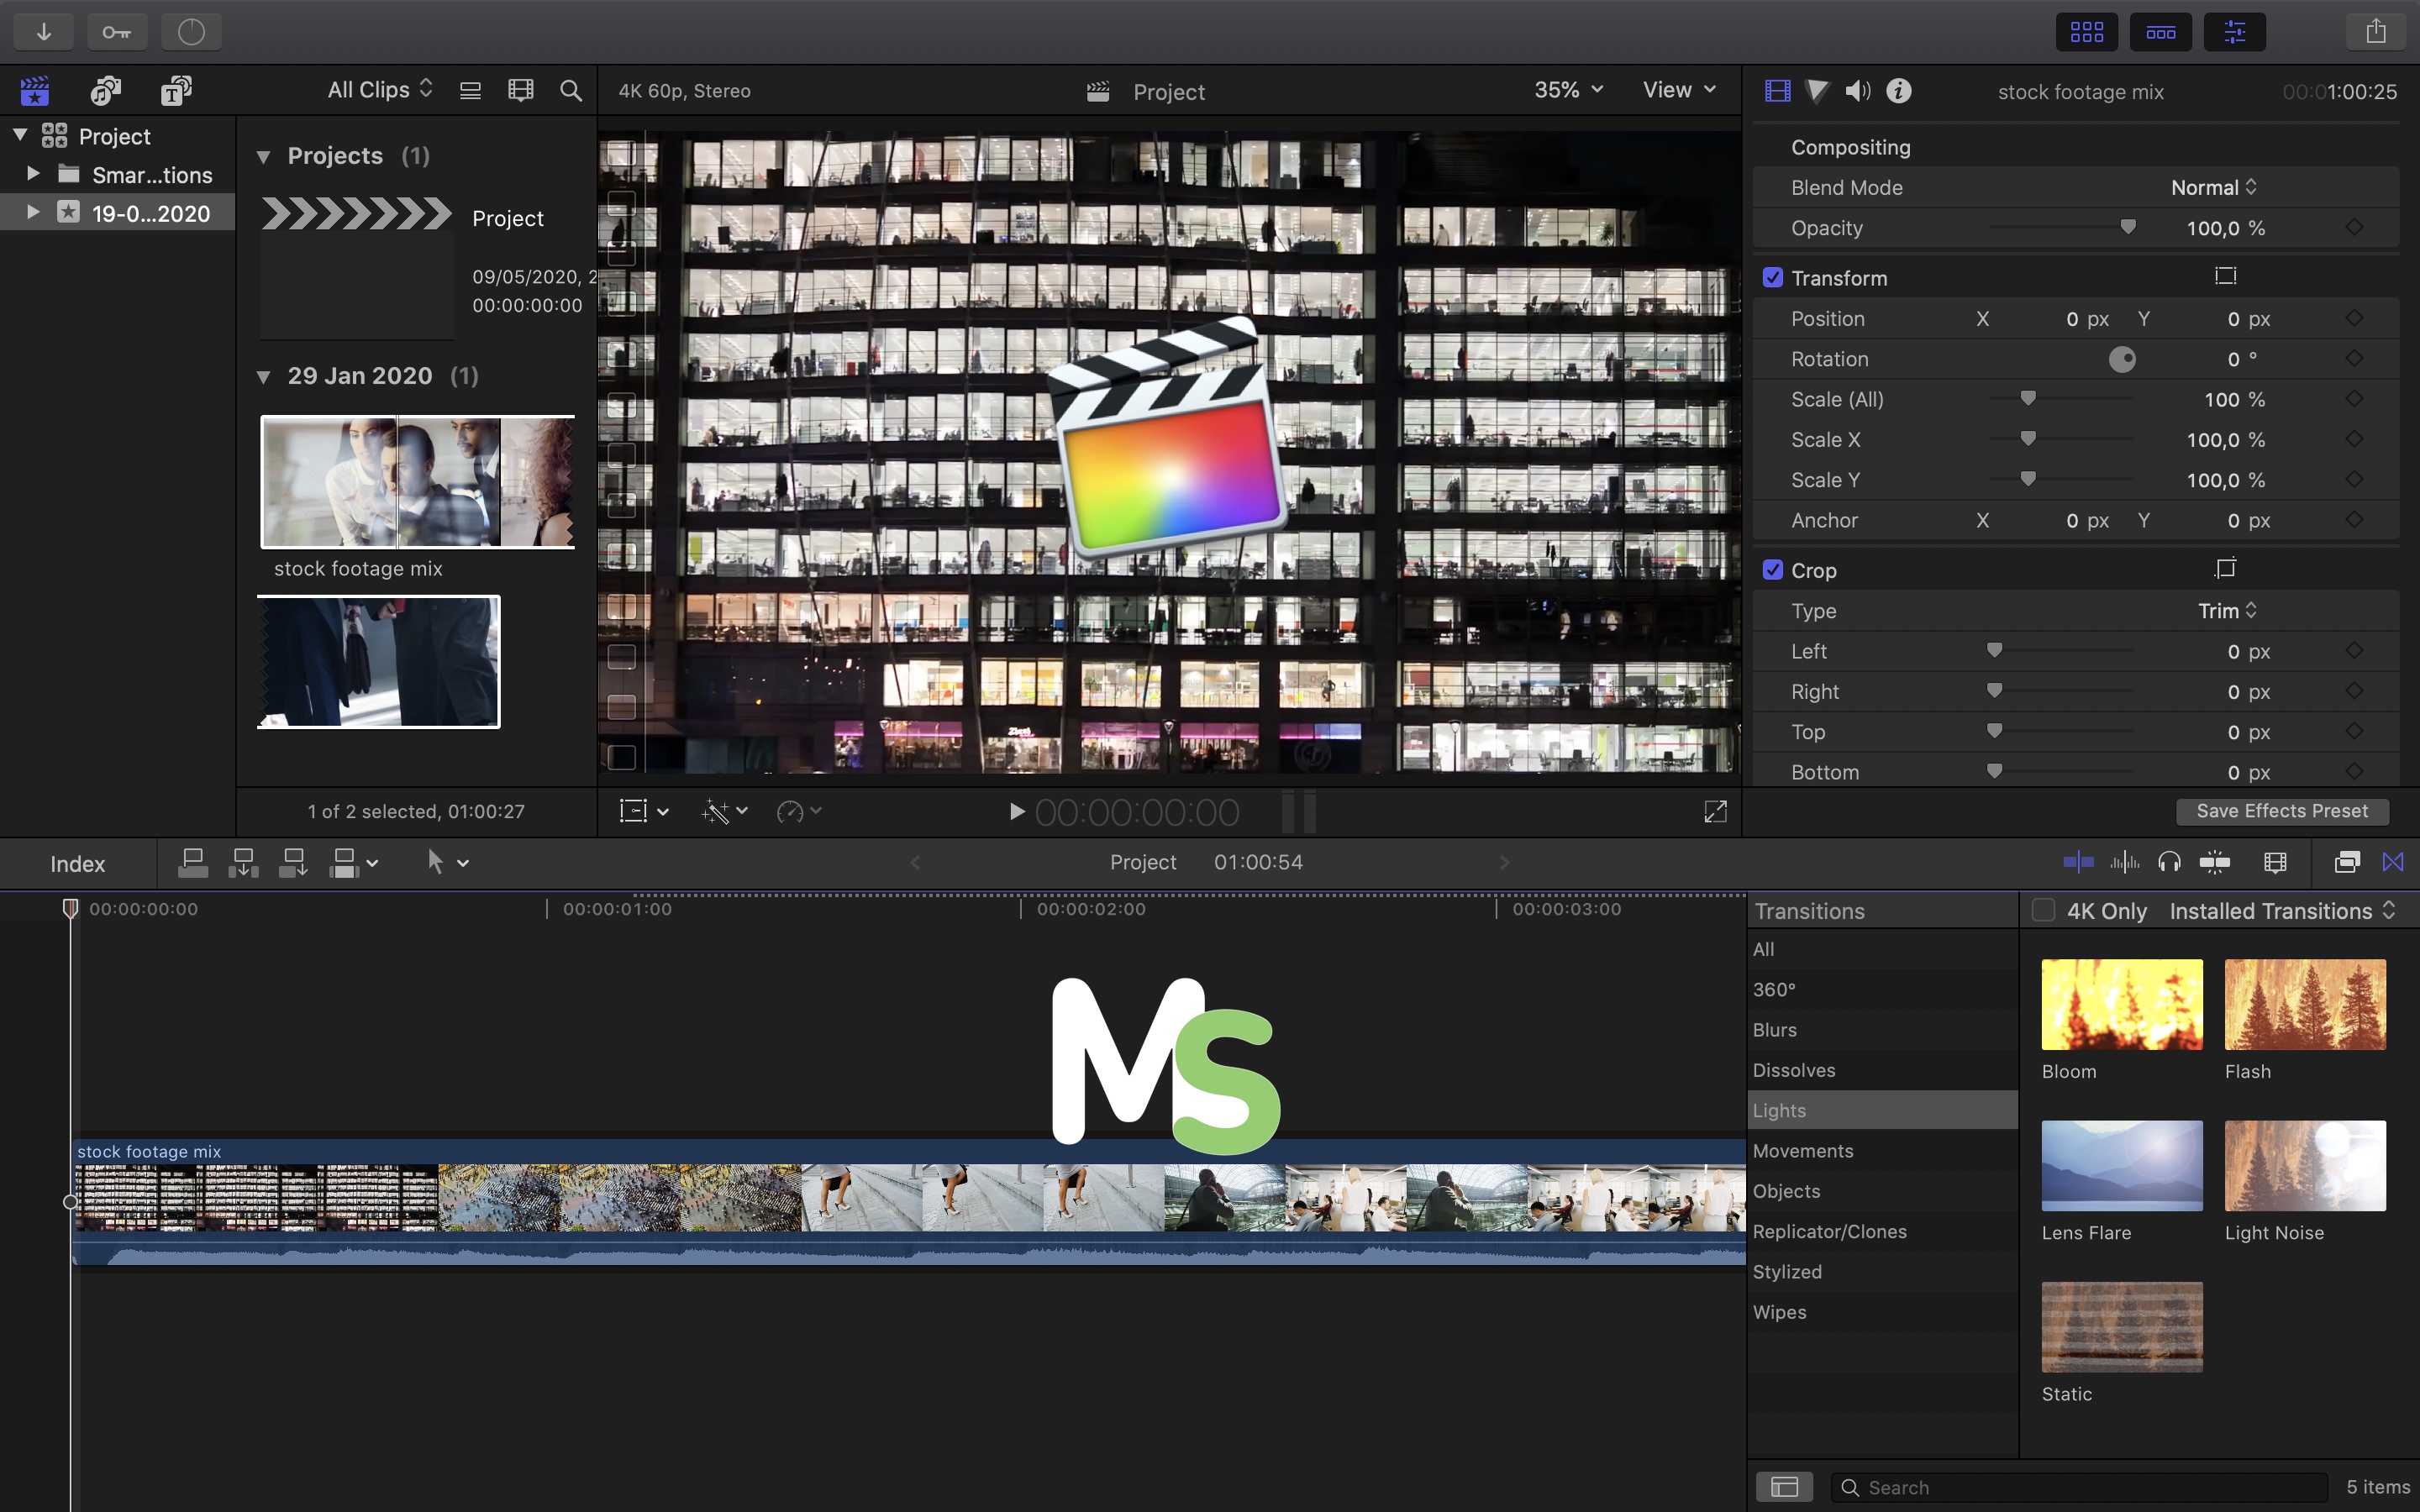
Task: Collapse the Project library tree
Action: pos(20,134)
